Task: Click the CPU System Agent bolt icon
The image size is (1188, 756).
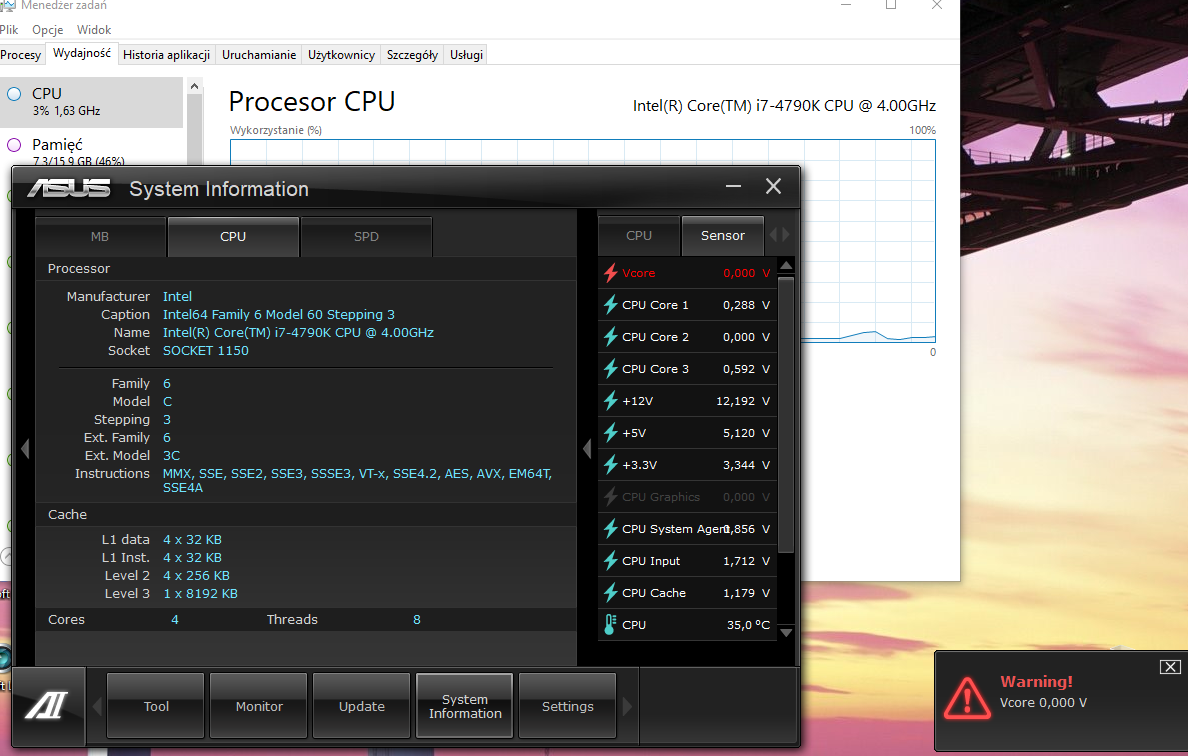Action: pyautogui.click(x=611, y=529)
